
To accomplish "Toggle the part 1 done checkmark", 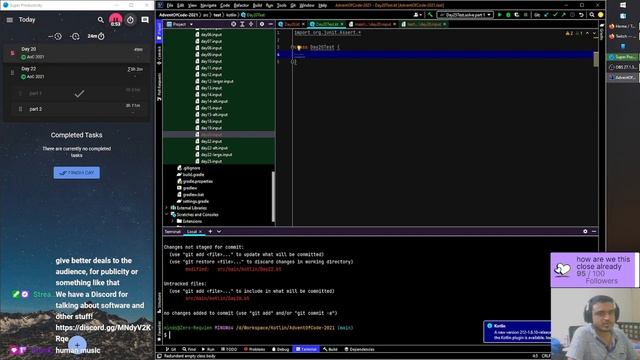I will tap(79, 94).
